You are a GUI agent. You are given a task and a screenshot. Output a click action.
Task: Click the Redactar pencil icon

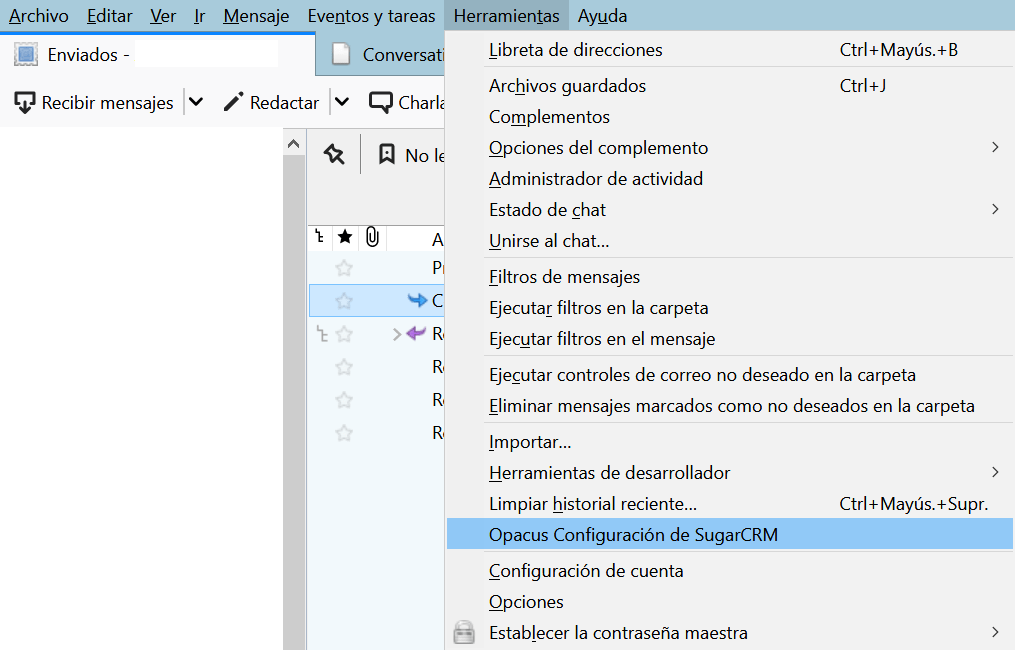pyautogui.click(x=233, y=102)
